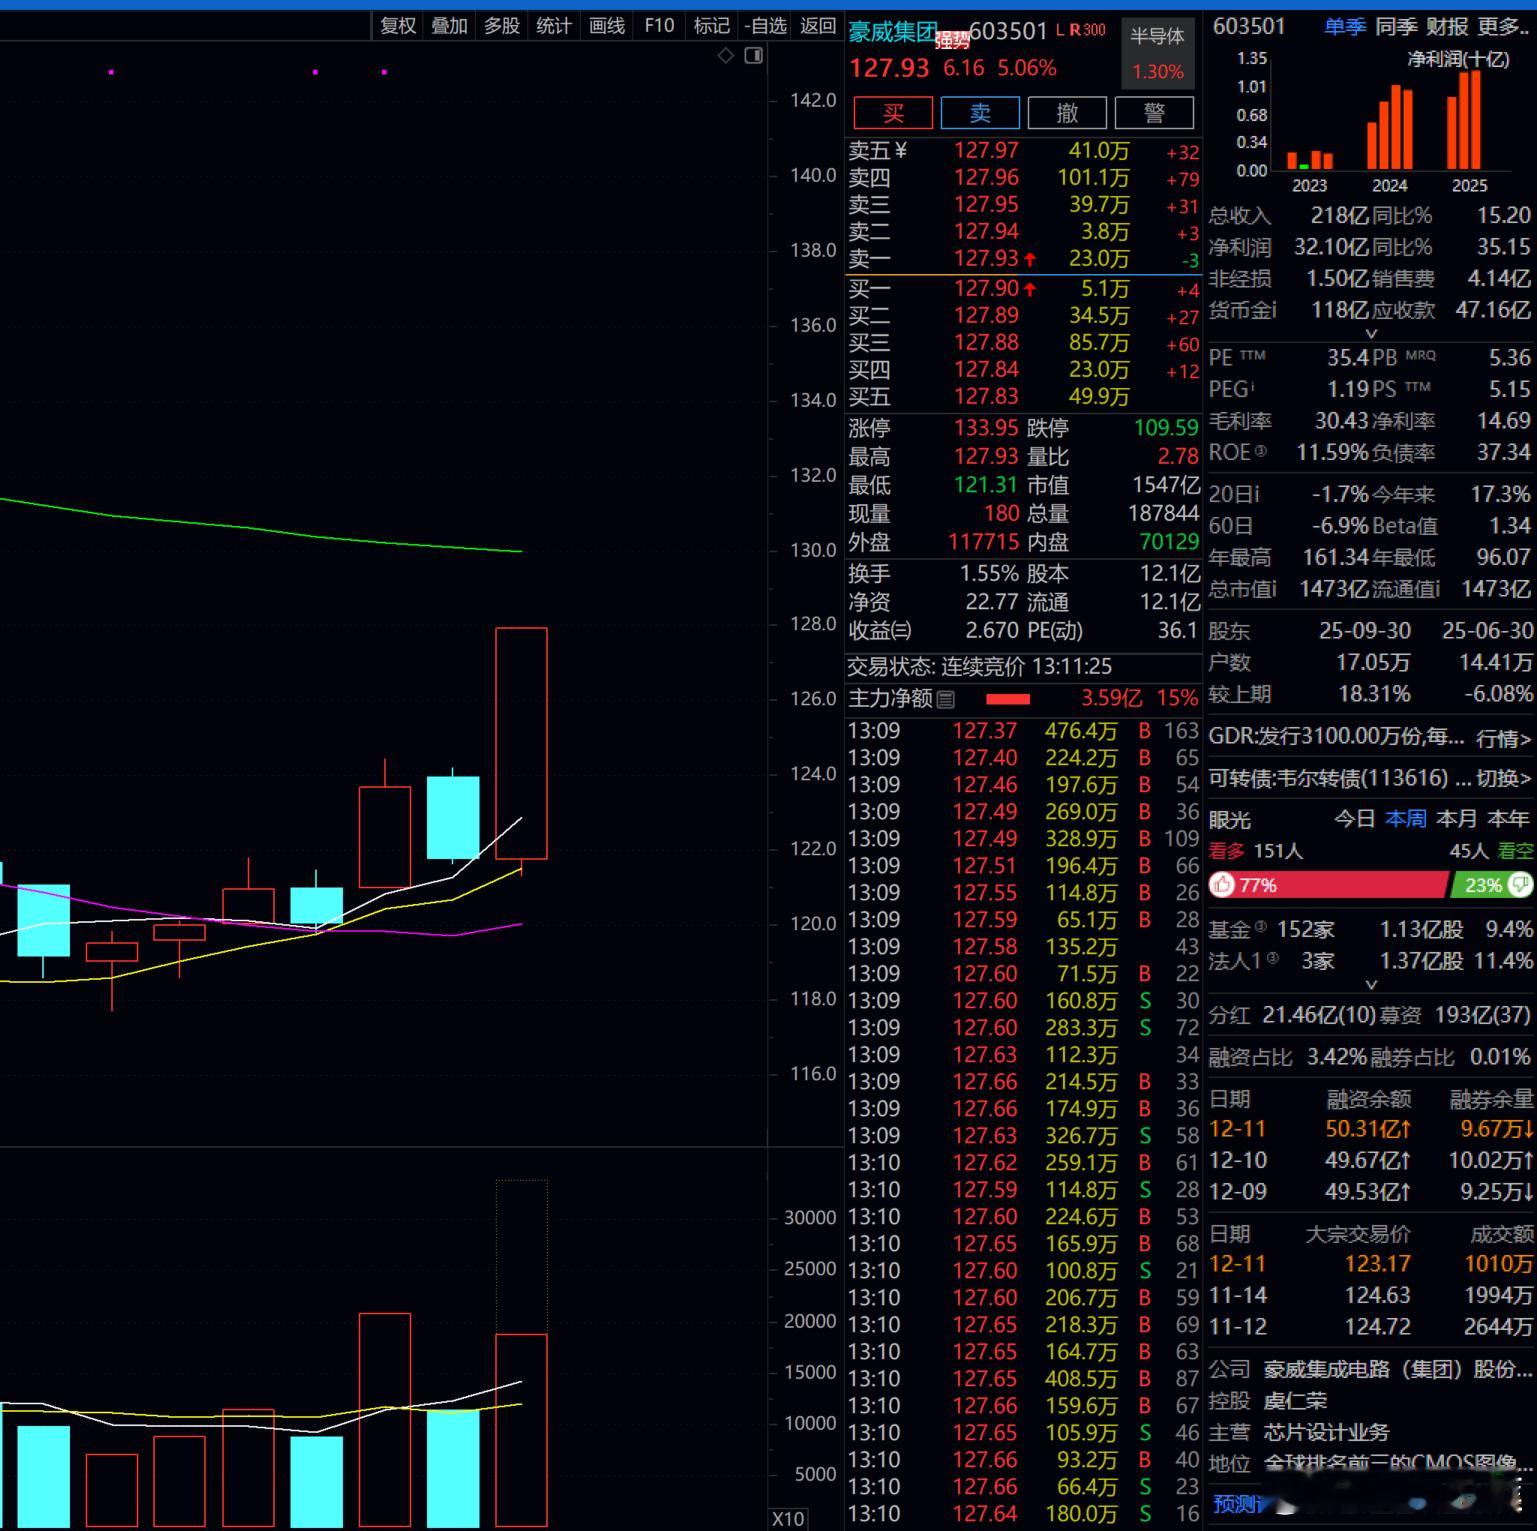Open the 预测 section at the bottom
Screen dimensions: 1537x1531
click(x=1238, y=1503)
